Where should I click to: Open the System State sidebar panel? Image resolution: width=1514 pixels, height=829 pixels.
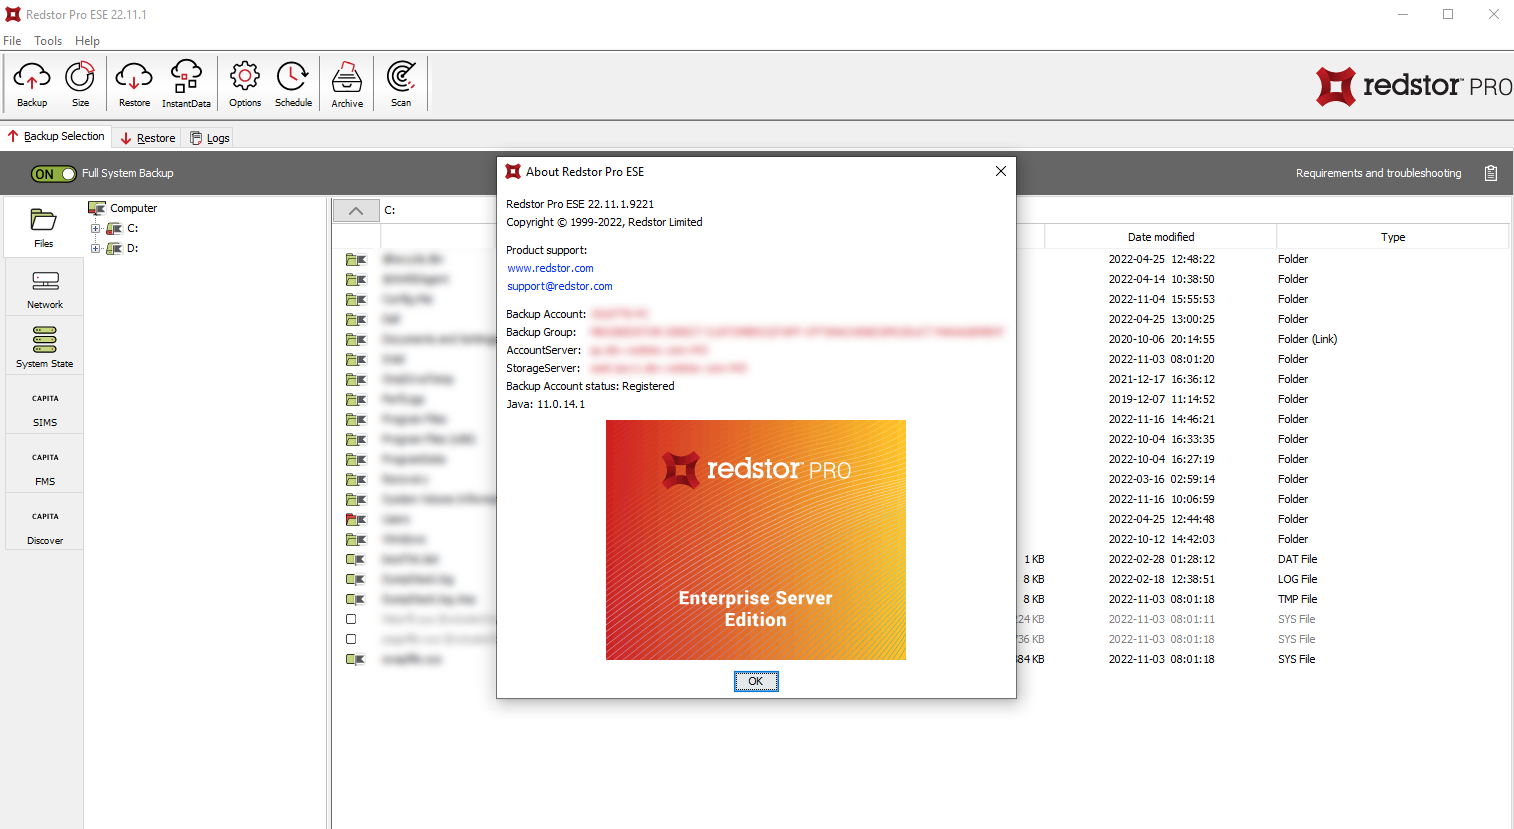pyautogui.click(x=44, y=346)
